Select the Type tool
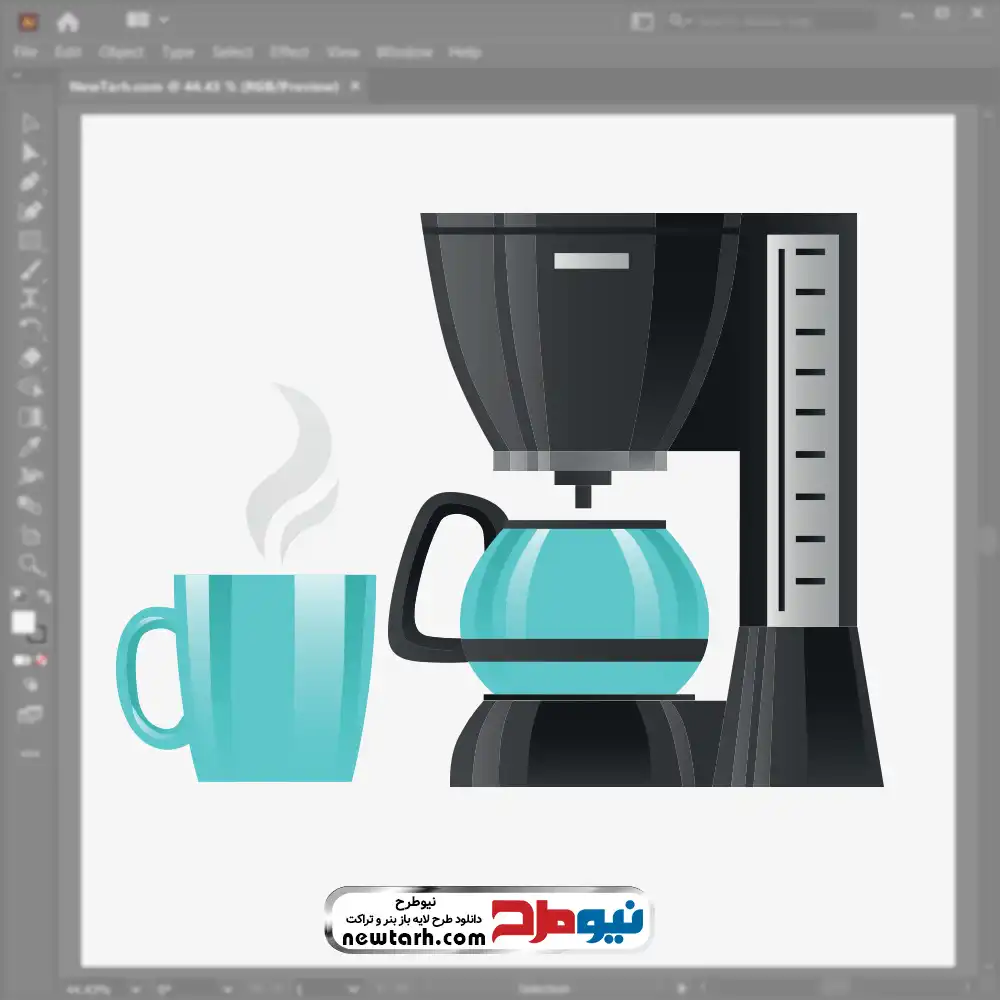Screen dimensions: 1000x1000 click(x=30, y=298)
